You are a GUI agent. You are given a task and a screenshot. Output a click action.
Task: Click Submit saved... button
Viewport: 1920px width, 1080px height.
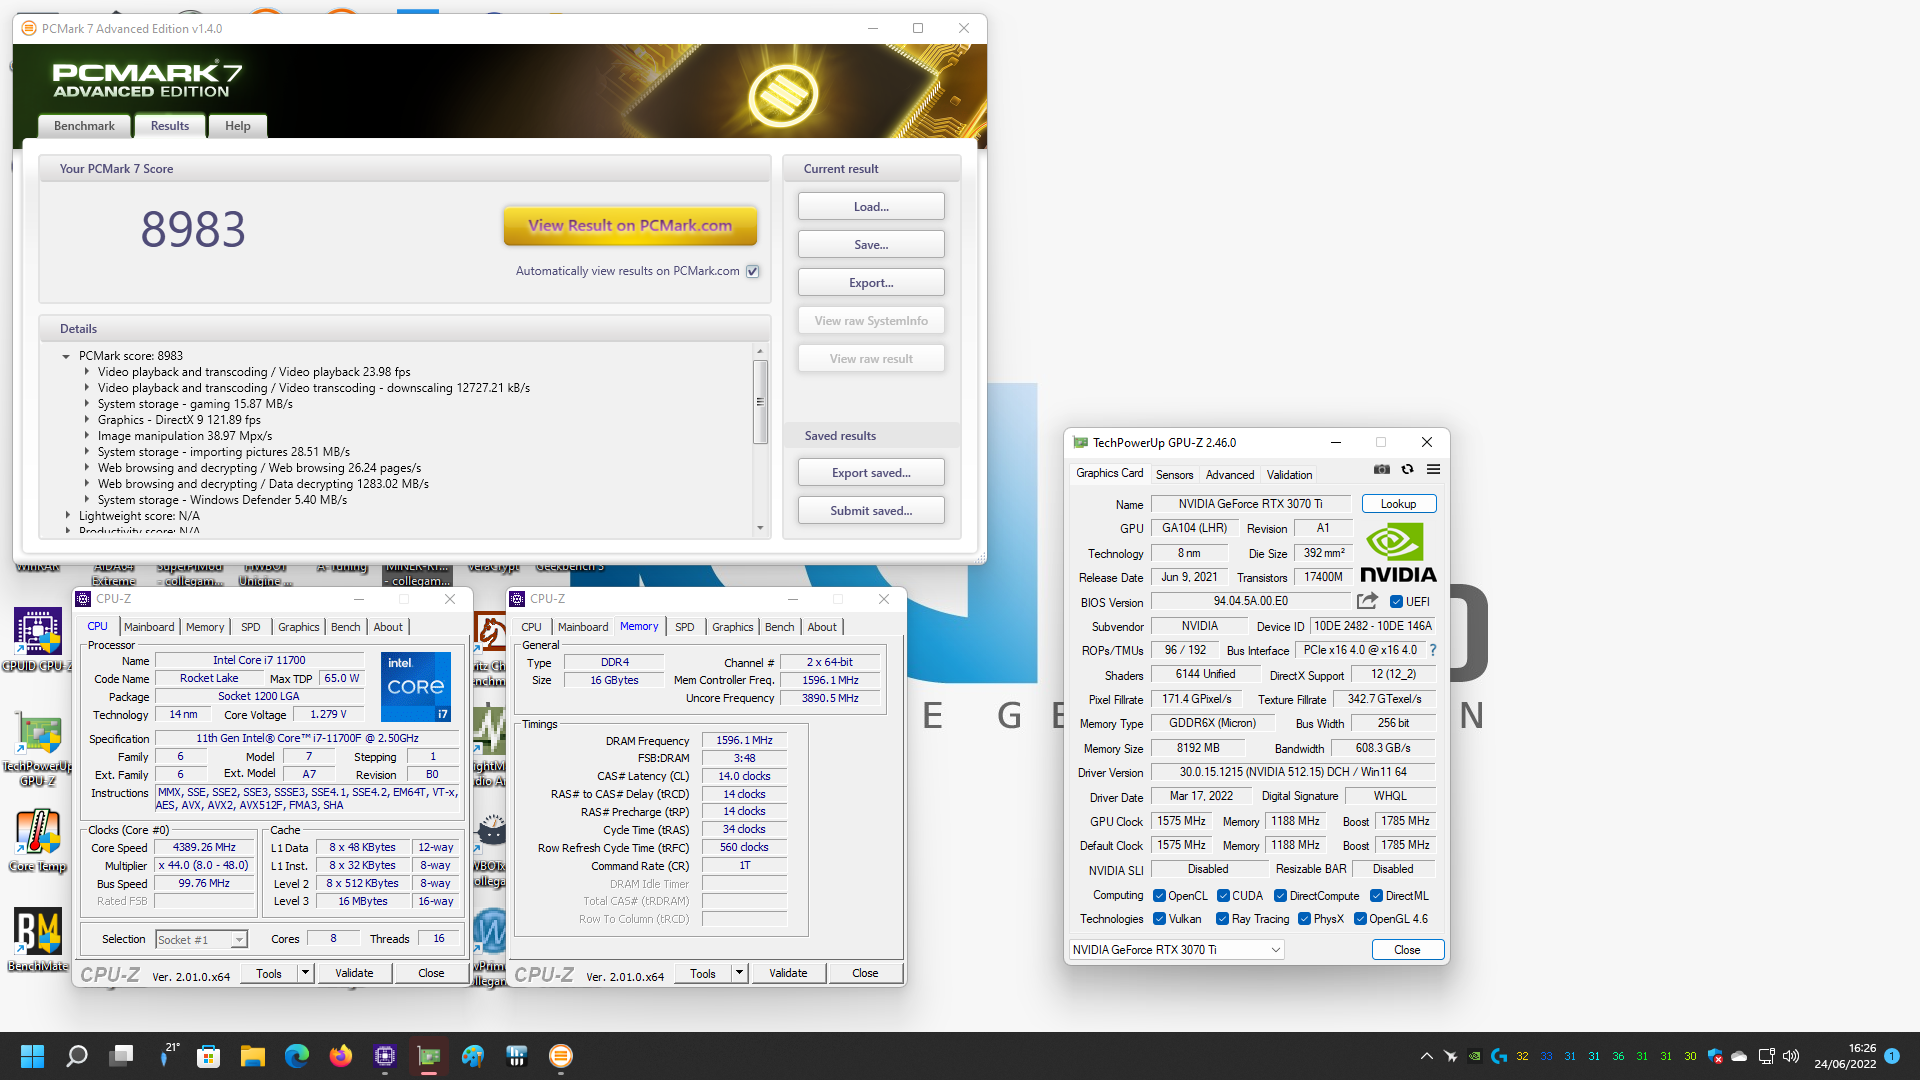point(871,511)
